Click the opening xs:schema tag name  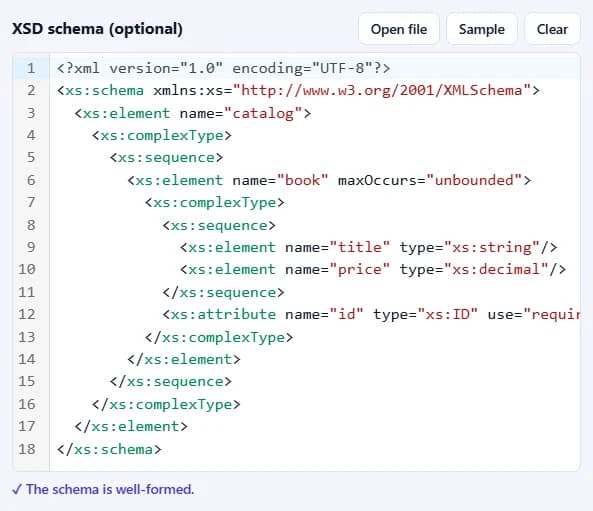[x=104, y=90]
